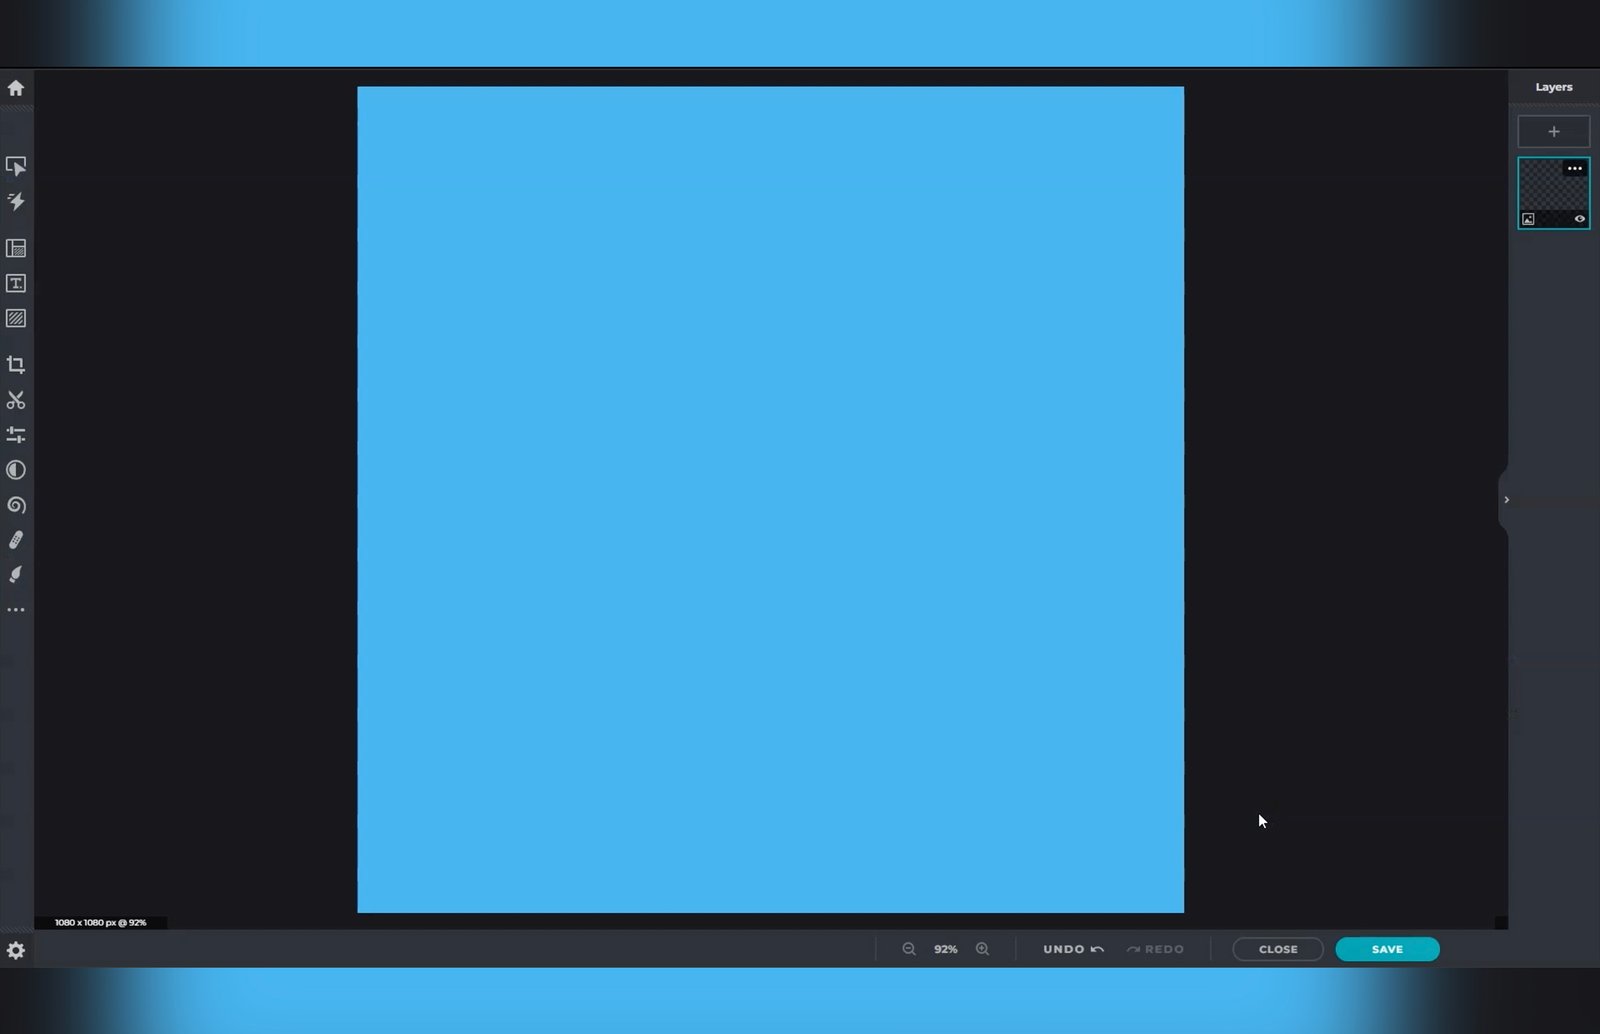This screenshot has height=1034, width=1600.
Task: Open the layer's three-dot options menu
Action: (x=1575, y=168)
